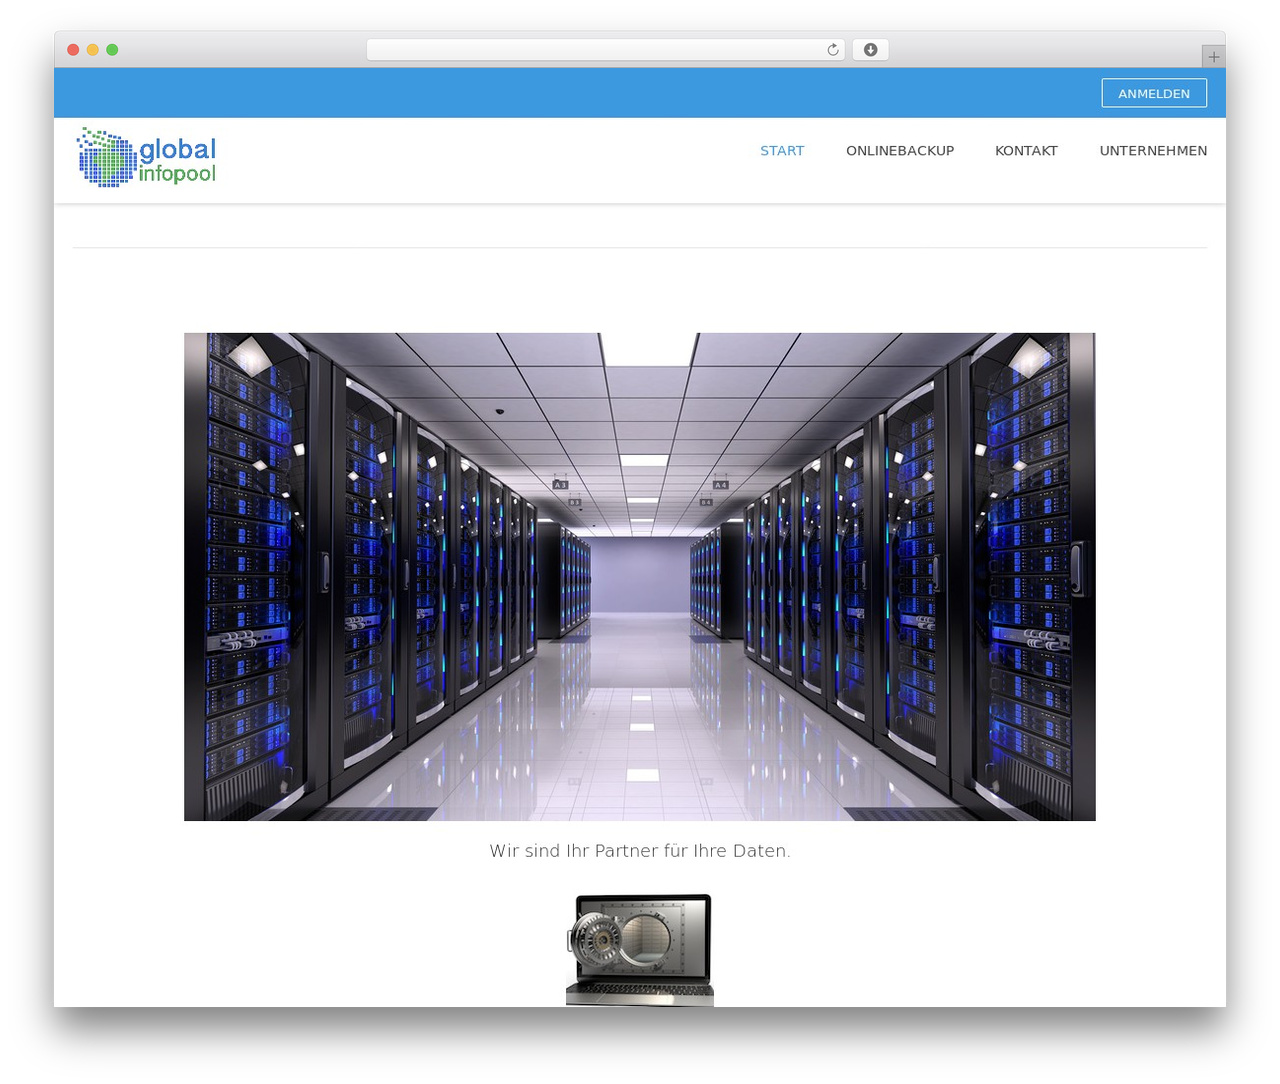The width and height of the screenshot is (1280, 1084).
Task: Click the 'Wir sind Ihr Partner' text
Action: pyautogui.click(x=640, y=851)
